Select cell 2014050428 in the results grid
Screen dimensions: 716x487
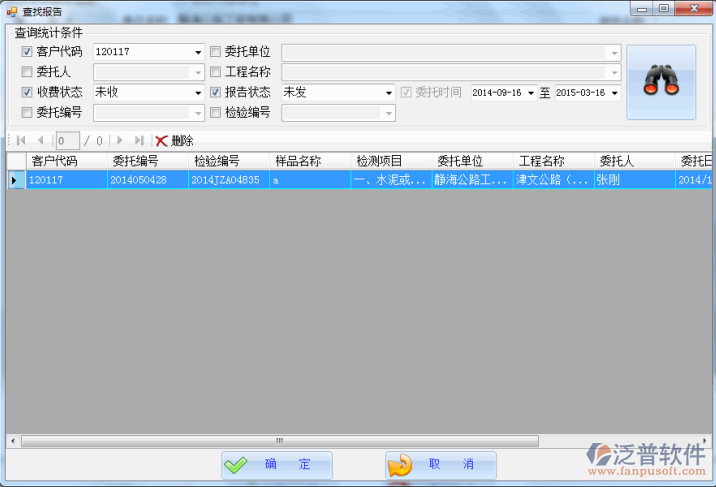pos(148,180)
